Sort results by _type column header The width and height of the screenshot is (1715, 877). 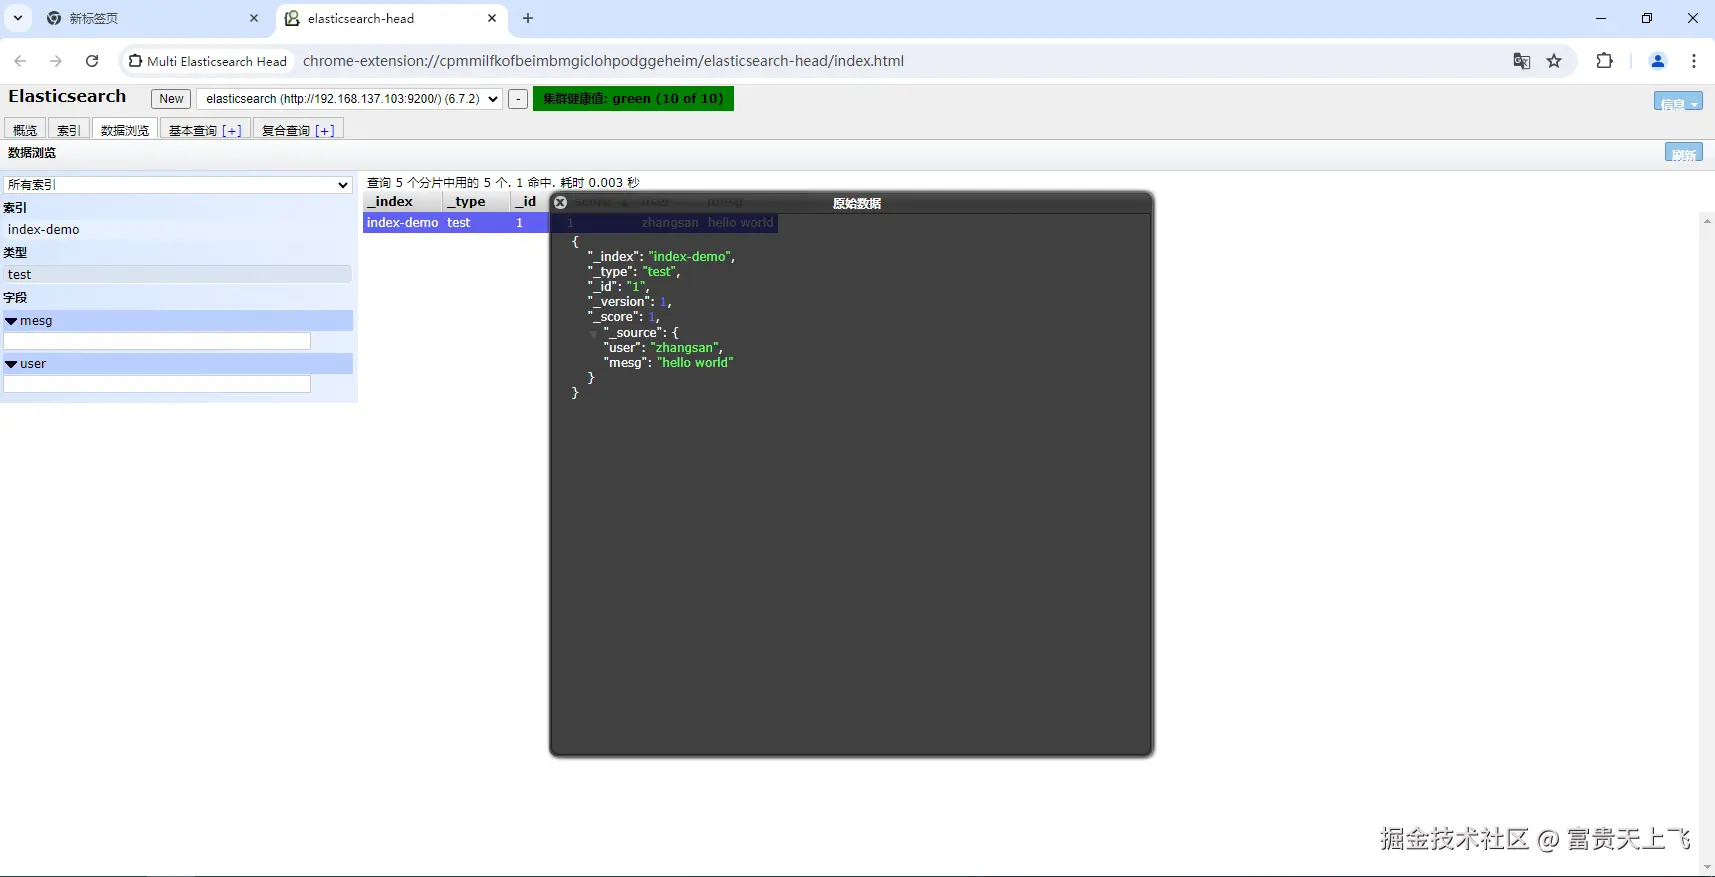(477, 201)
